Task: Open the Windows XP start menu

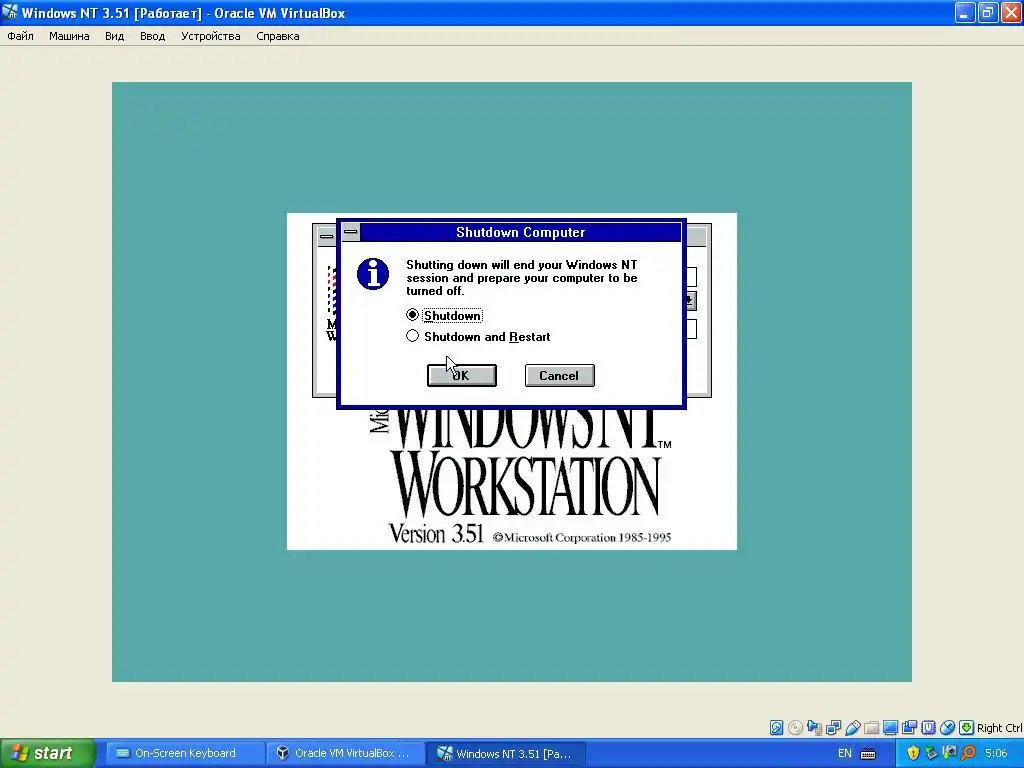Action: (47, 753)
